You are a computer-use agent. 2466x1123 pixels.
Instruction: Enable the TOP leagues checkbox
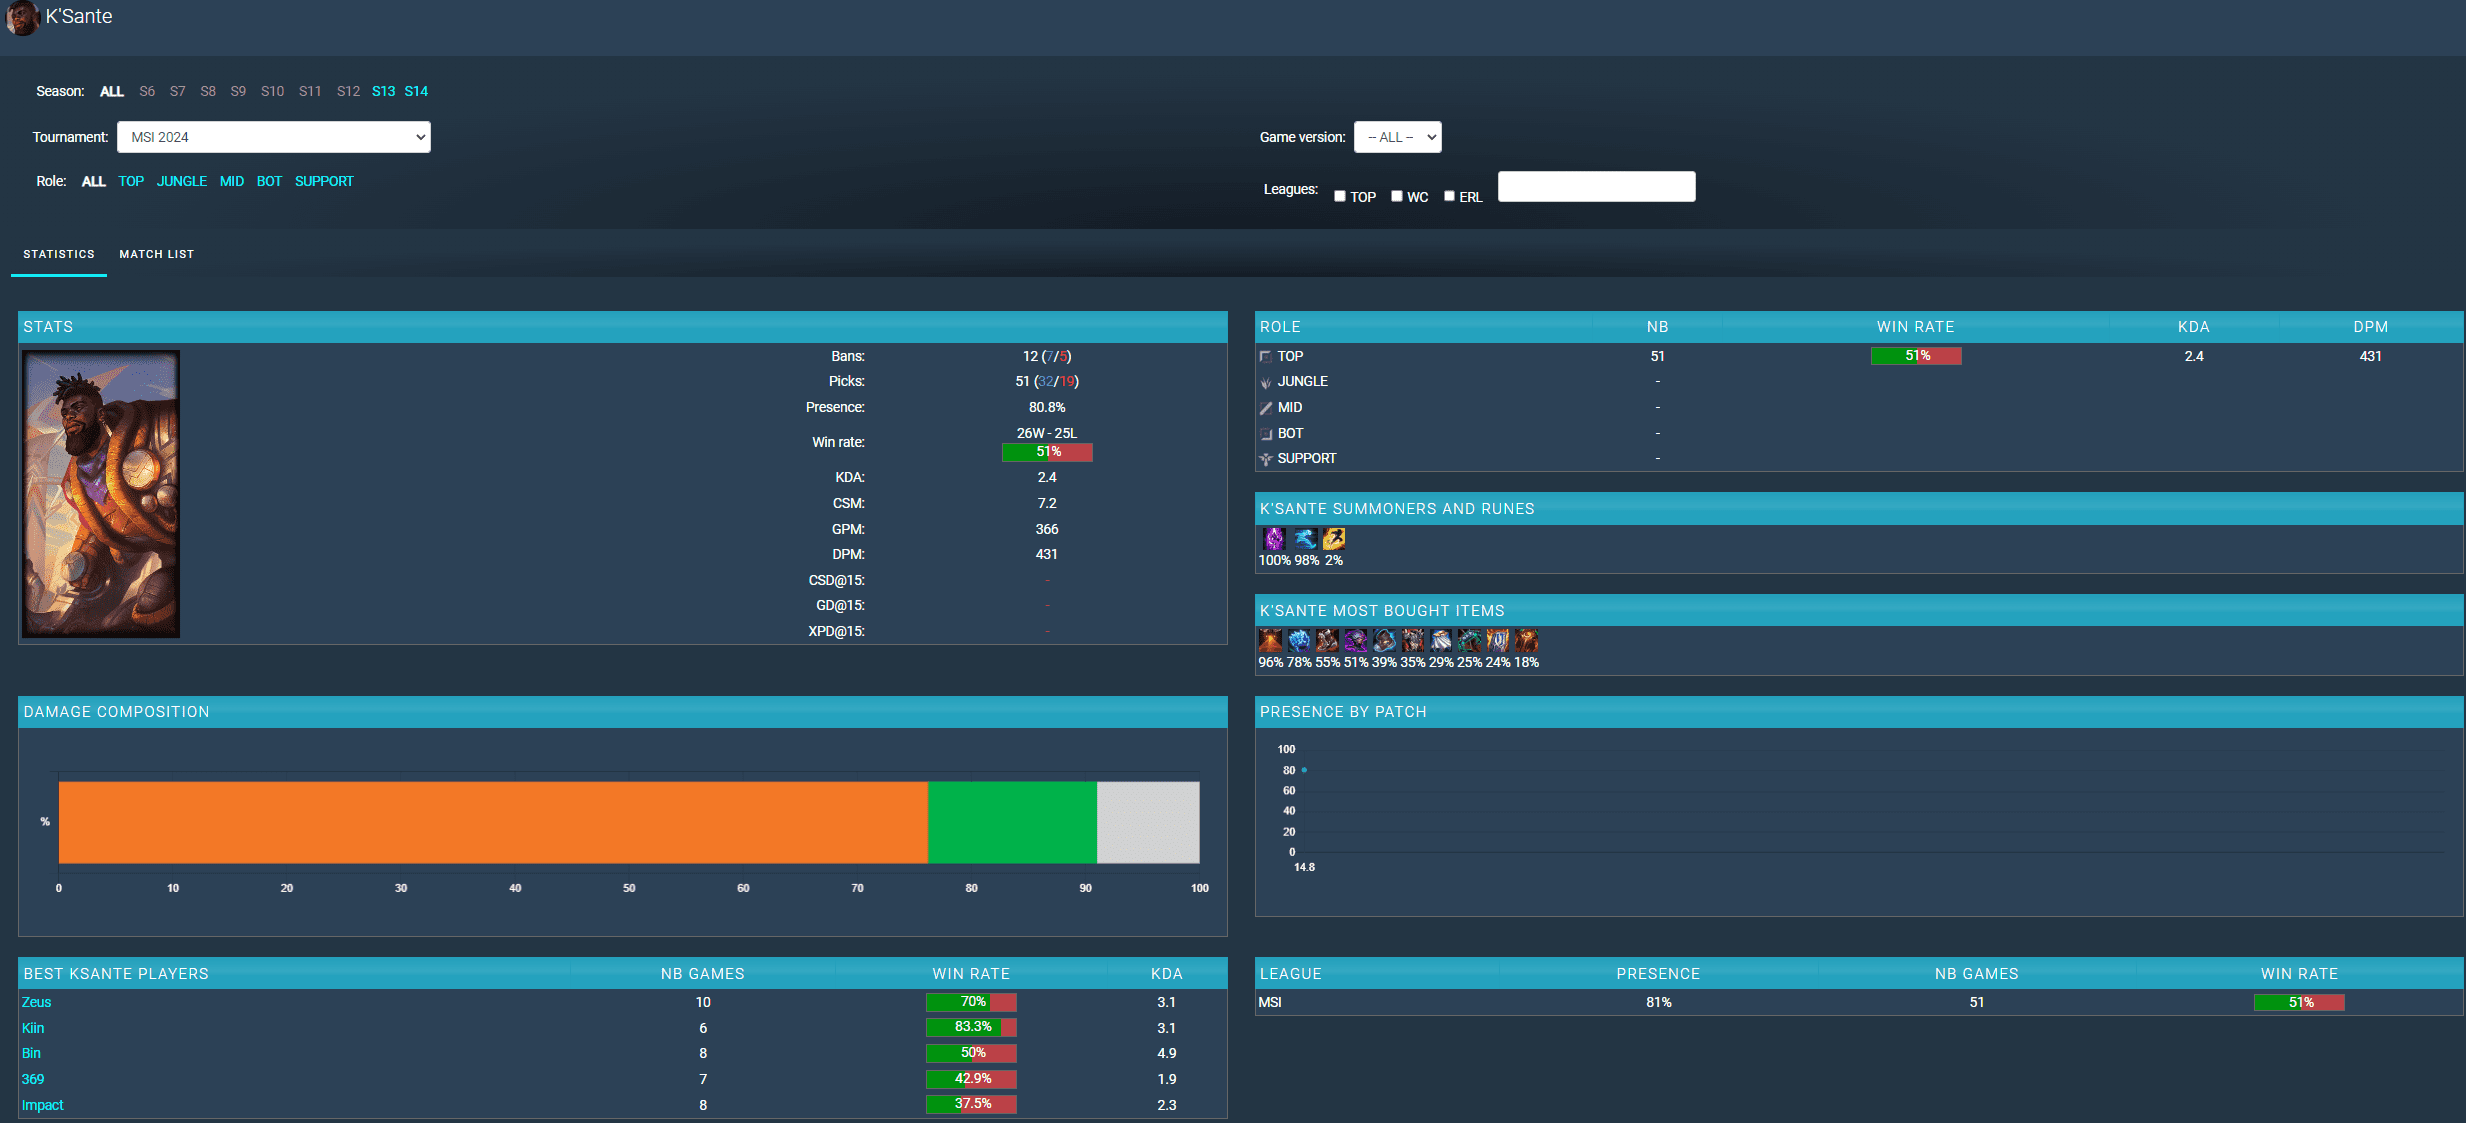[x=1340, y=196]
